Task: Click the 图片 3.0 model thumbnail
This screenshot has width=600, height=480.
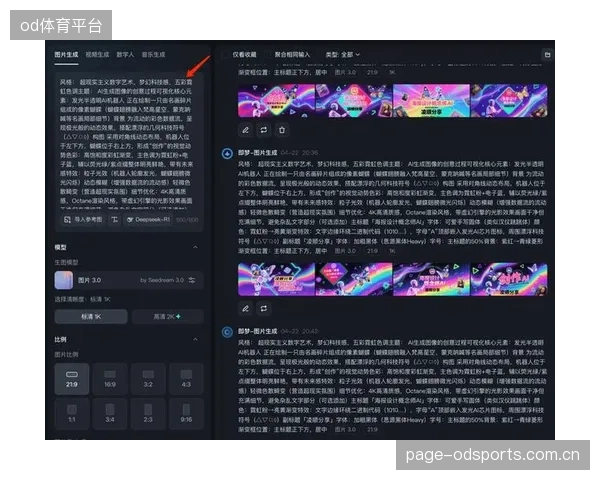Action: (x=64, y=280)
